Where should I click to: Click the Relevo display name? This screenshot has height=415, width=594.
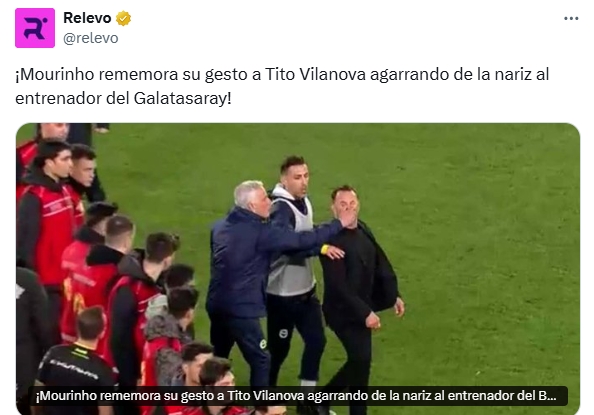[x=87, y=18]
